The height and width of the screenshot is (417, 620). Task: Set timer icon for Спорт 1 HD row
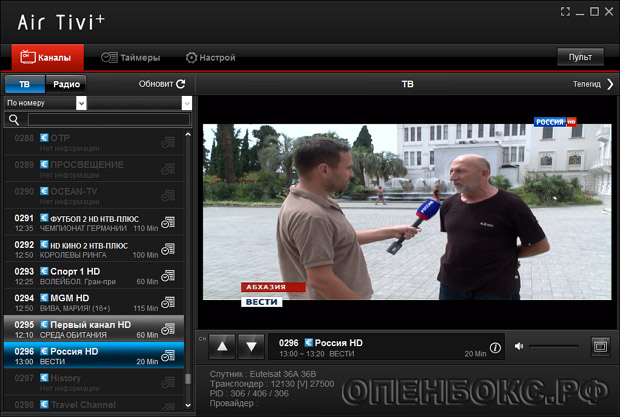pos(168,276)
